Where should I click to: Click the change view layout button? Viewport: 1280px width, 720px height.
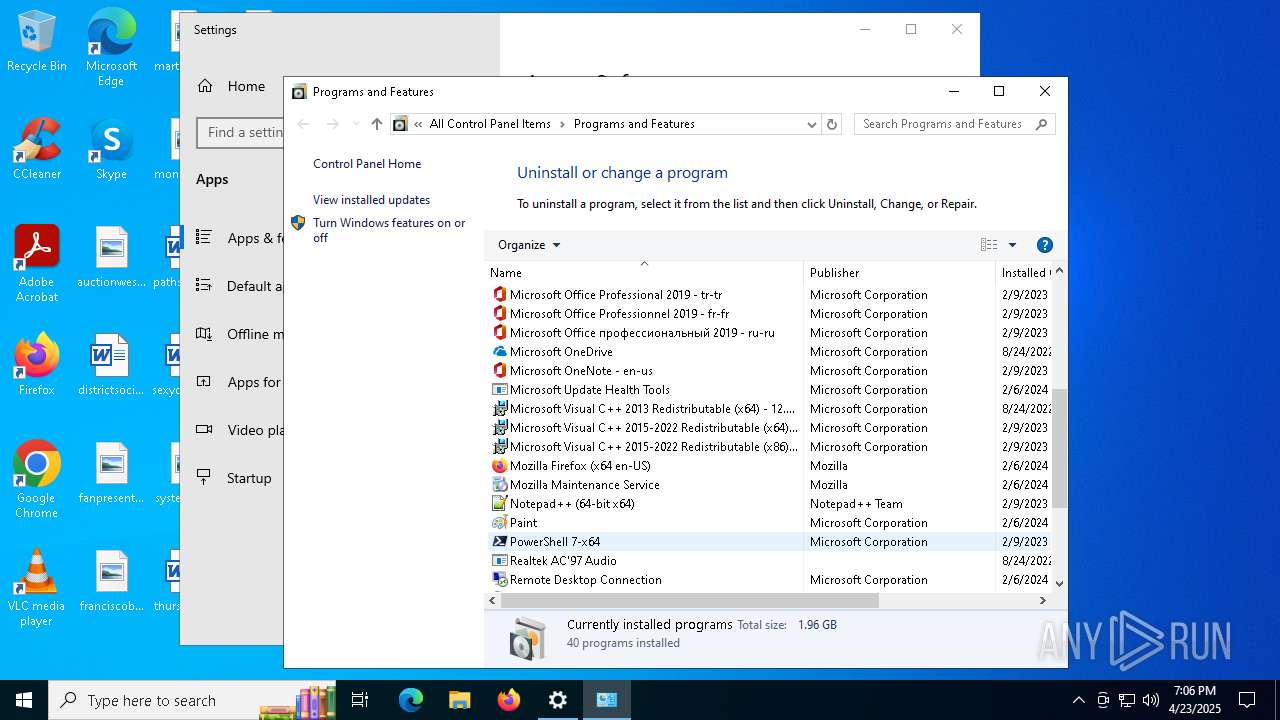[989, 245]
